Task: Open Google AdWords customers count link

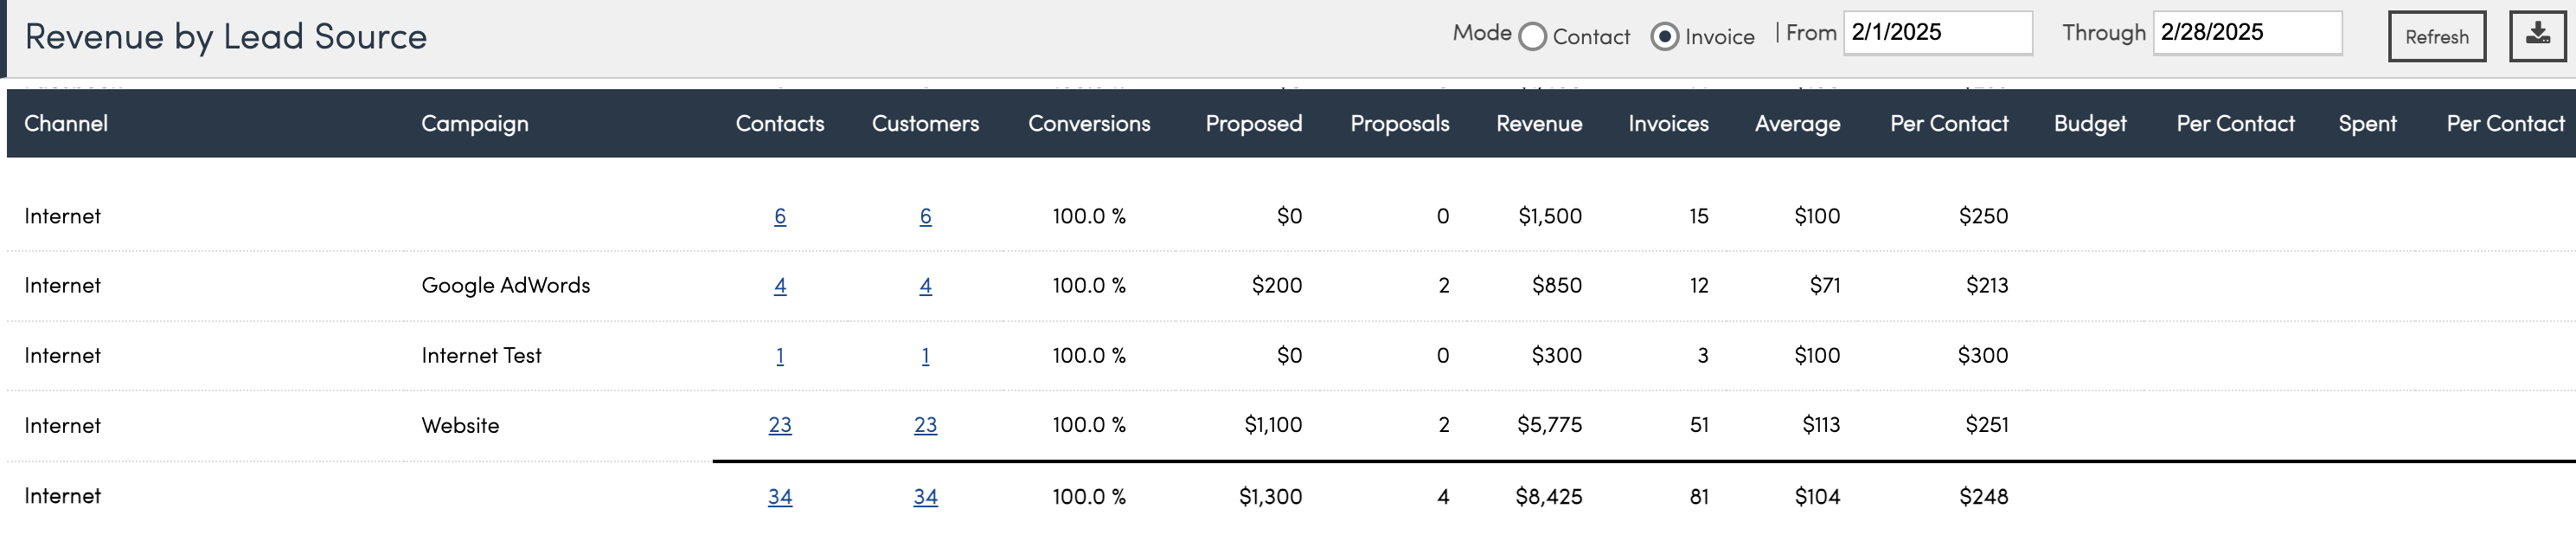Action: (926, 286)
